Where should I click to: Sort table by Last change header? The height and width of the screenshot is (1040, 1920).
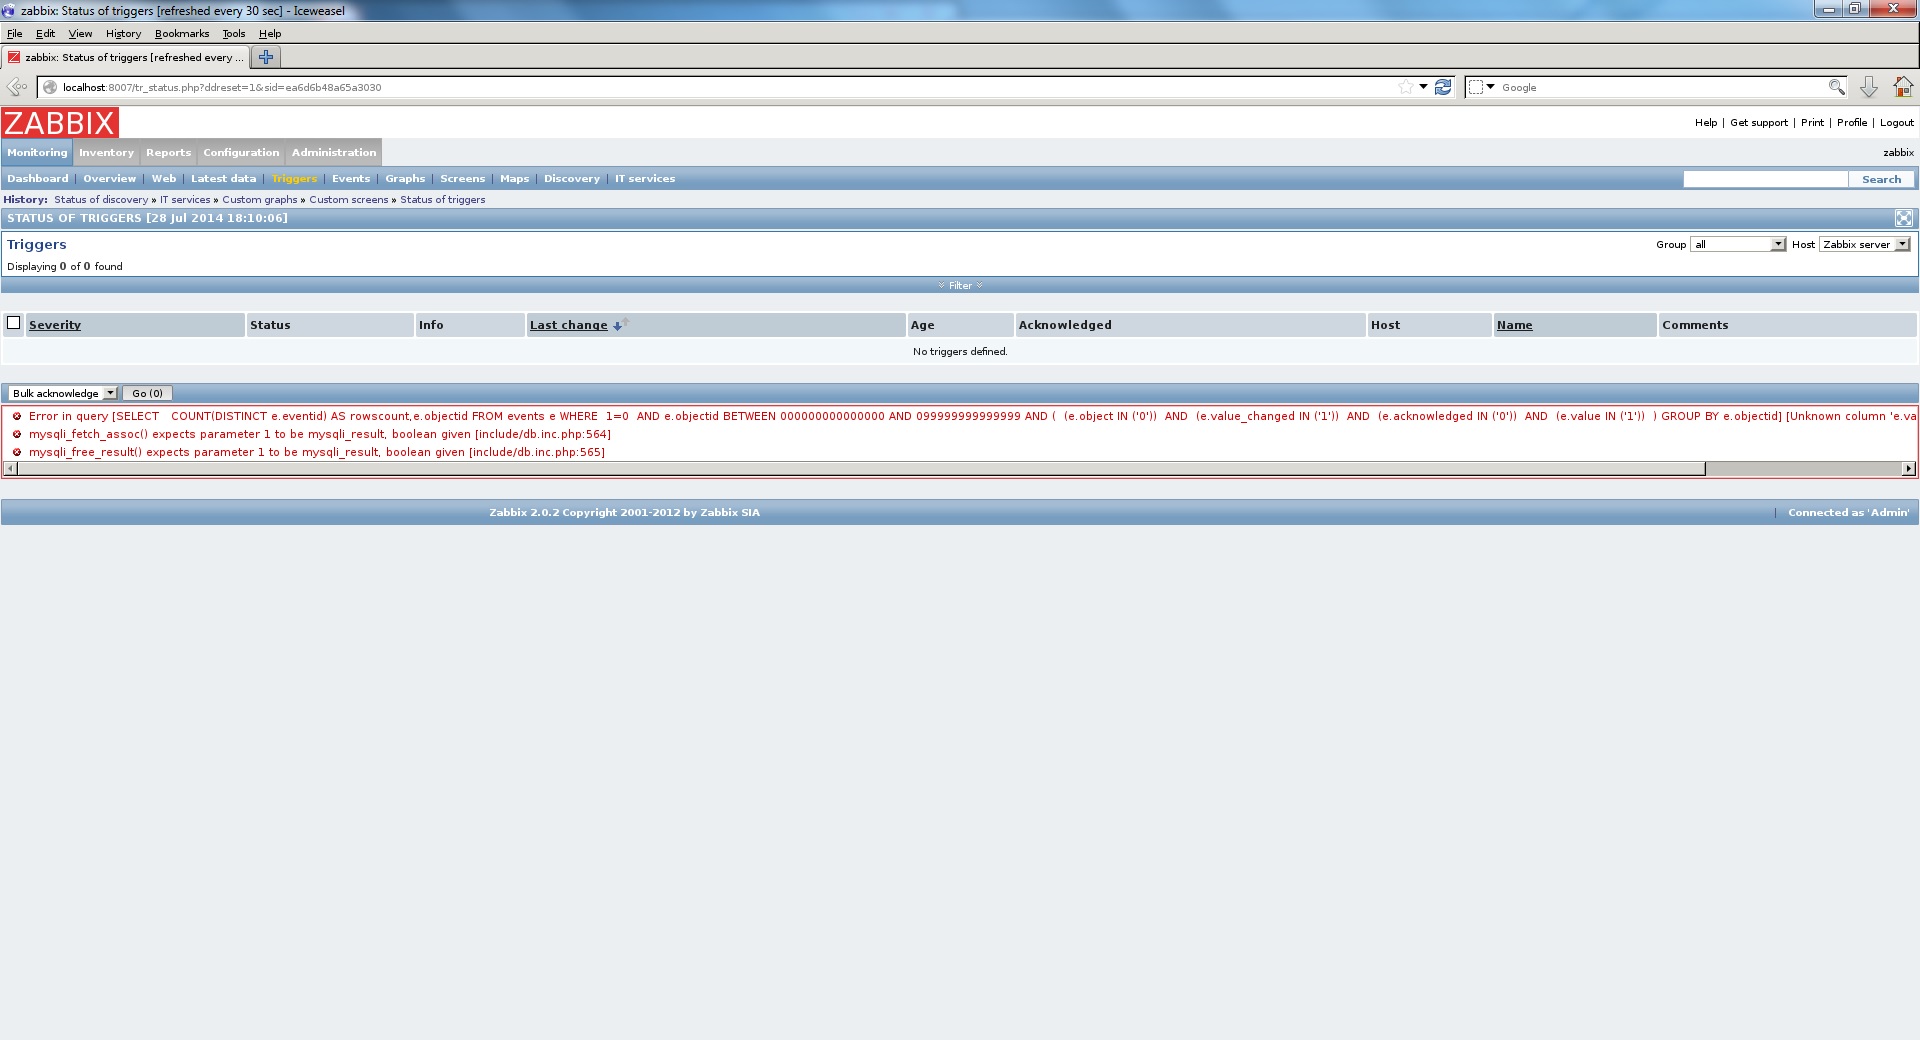click(x=569, y=325)
